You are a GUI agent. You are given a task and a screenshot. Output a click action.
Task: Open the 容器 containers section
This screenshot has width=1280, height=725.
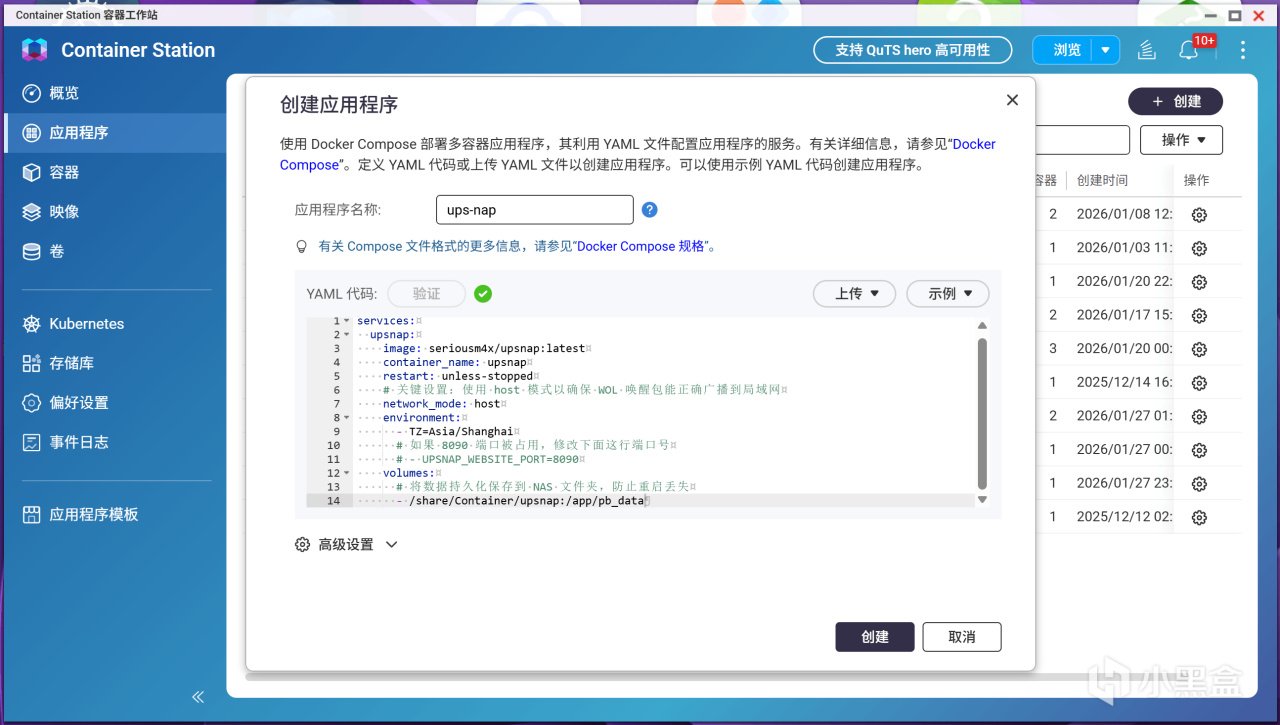[113, 172]
